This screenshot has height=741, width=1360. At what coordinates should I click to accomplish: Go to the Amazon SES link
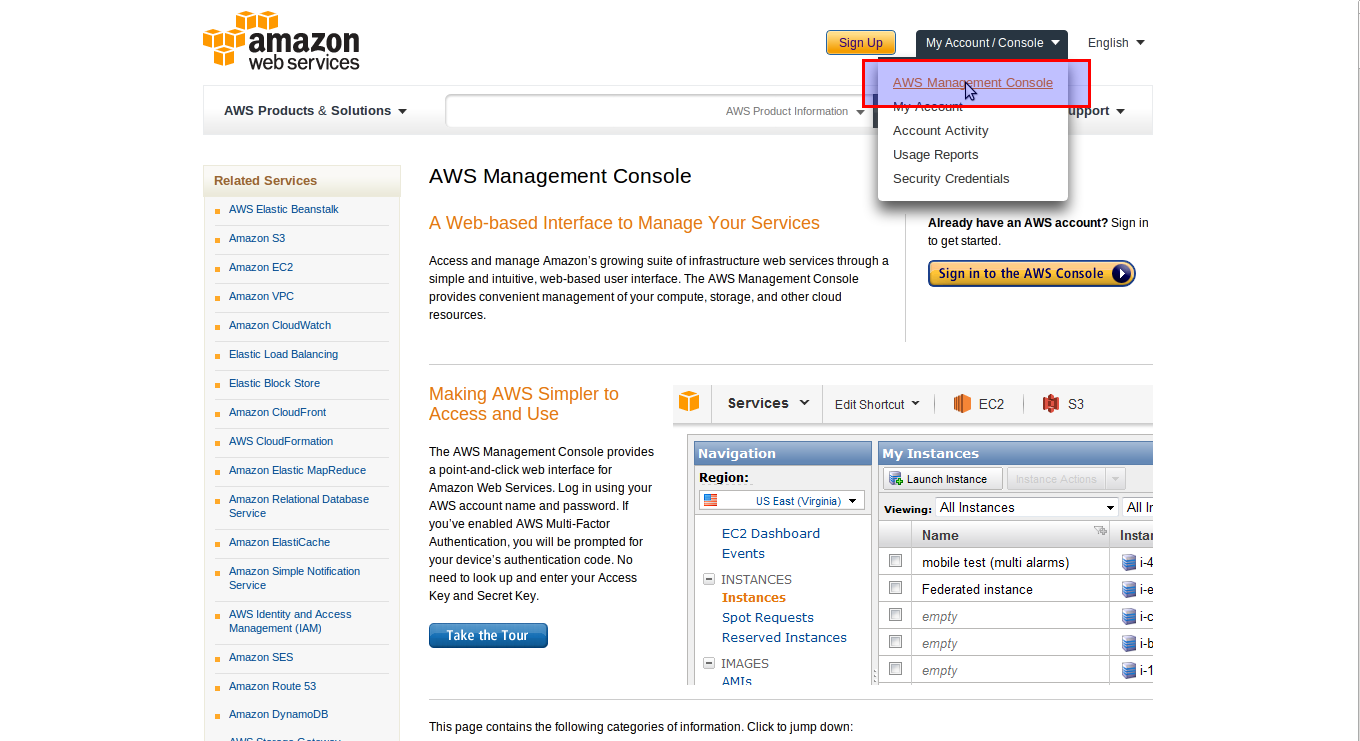261,657
